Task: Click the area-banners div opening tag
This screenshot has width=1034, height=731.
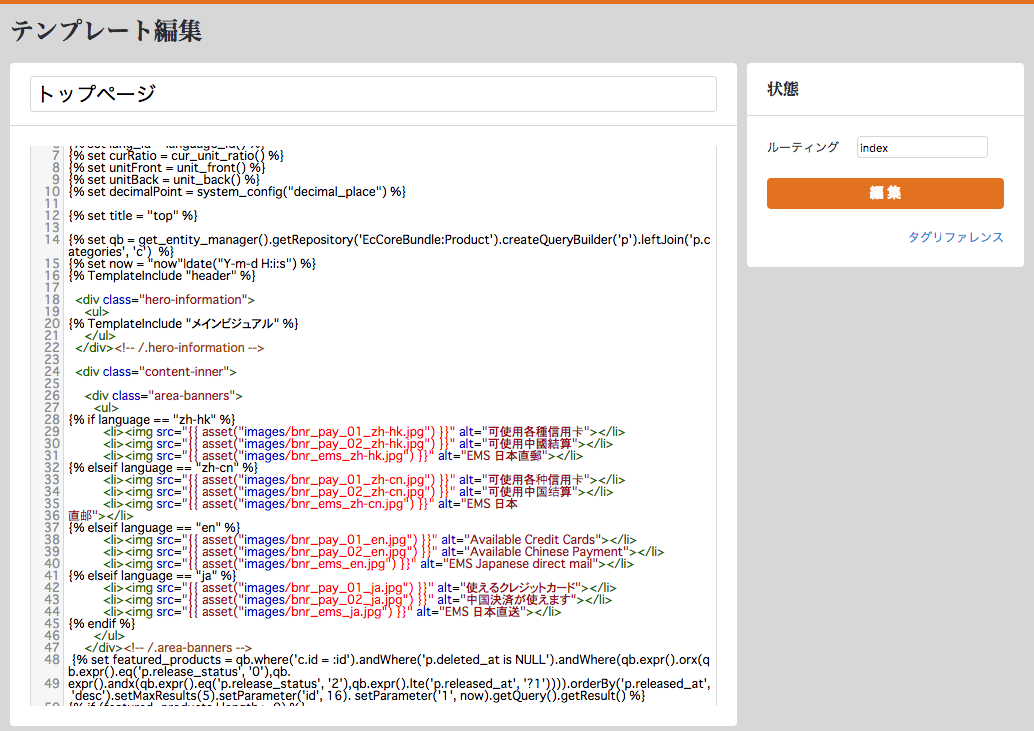Action: click(163, 396)
